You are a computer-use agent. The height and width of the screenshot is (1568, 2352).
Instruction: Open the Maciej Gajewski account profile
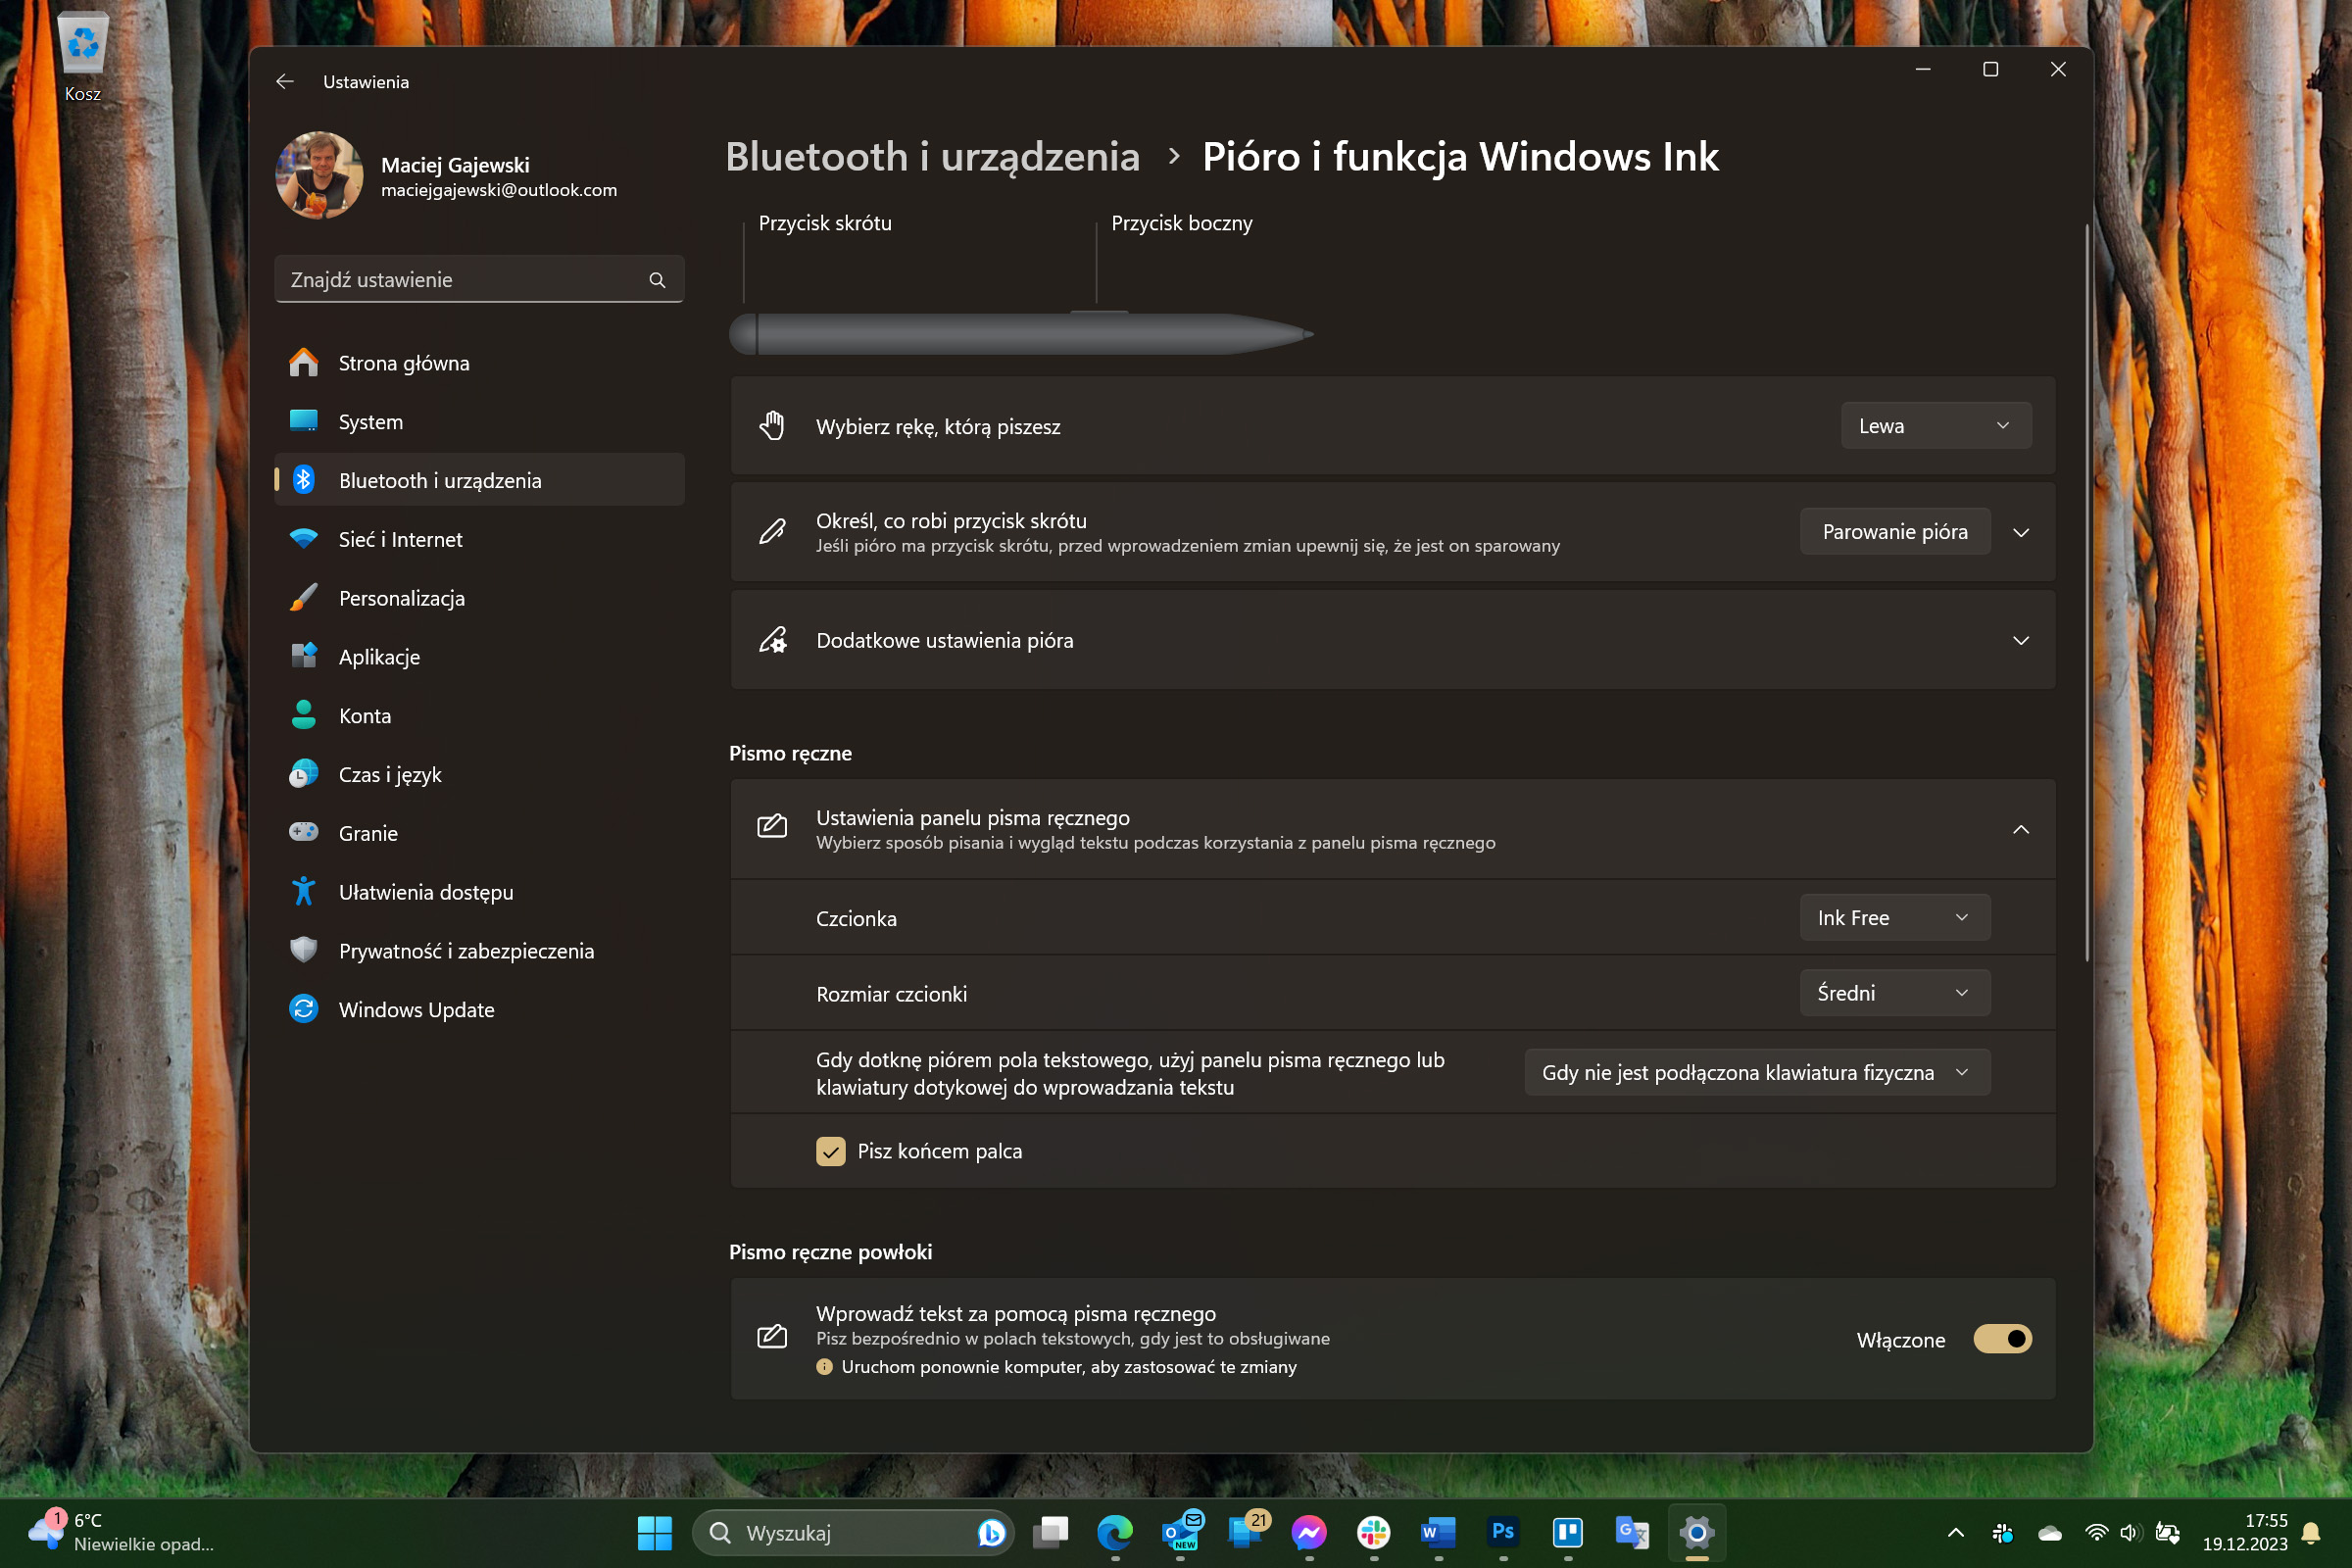tap(447, 176)
